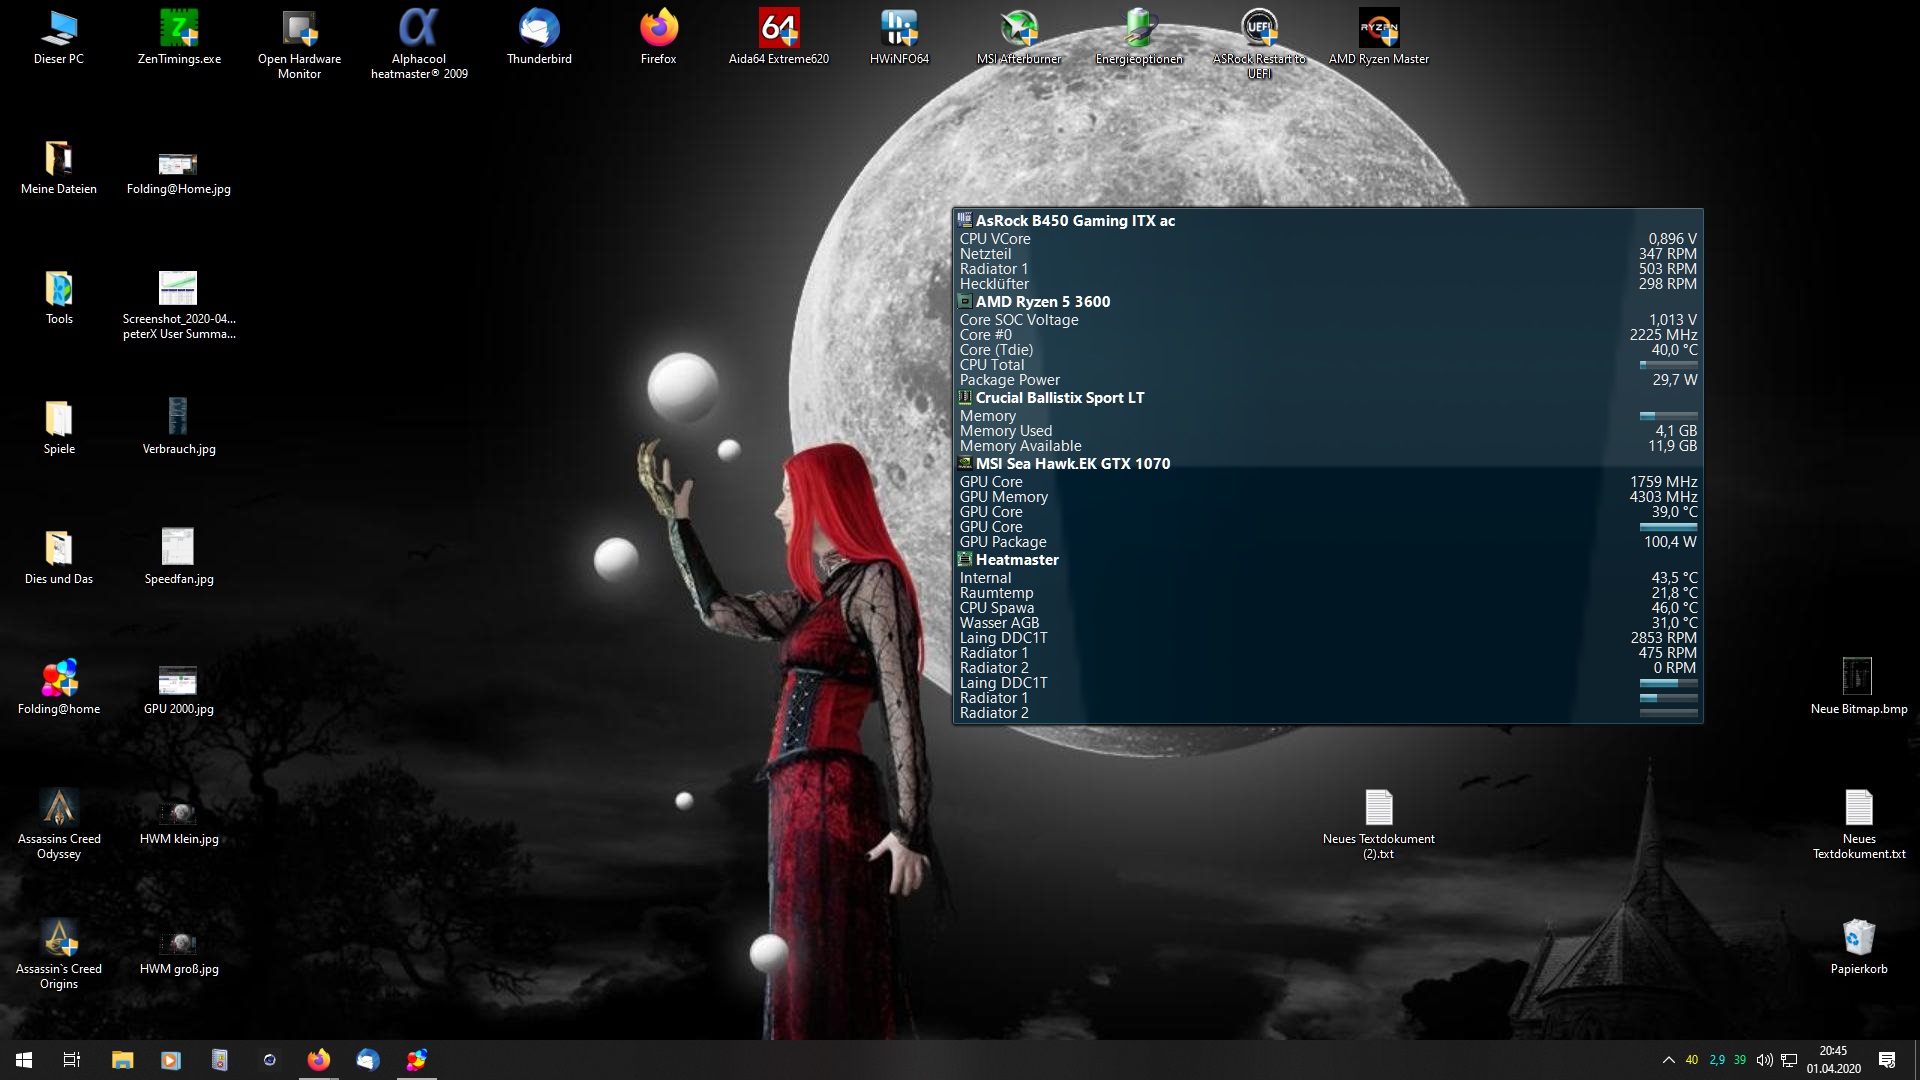This screenshot has height=1080, width=1920.
Task: Select MSI Afterburner shortcut
Action: (x=1018, y=30)
